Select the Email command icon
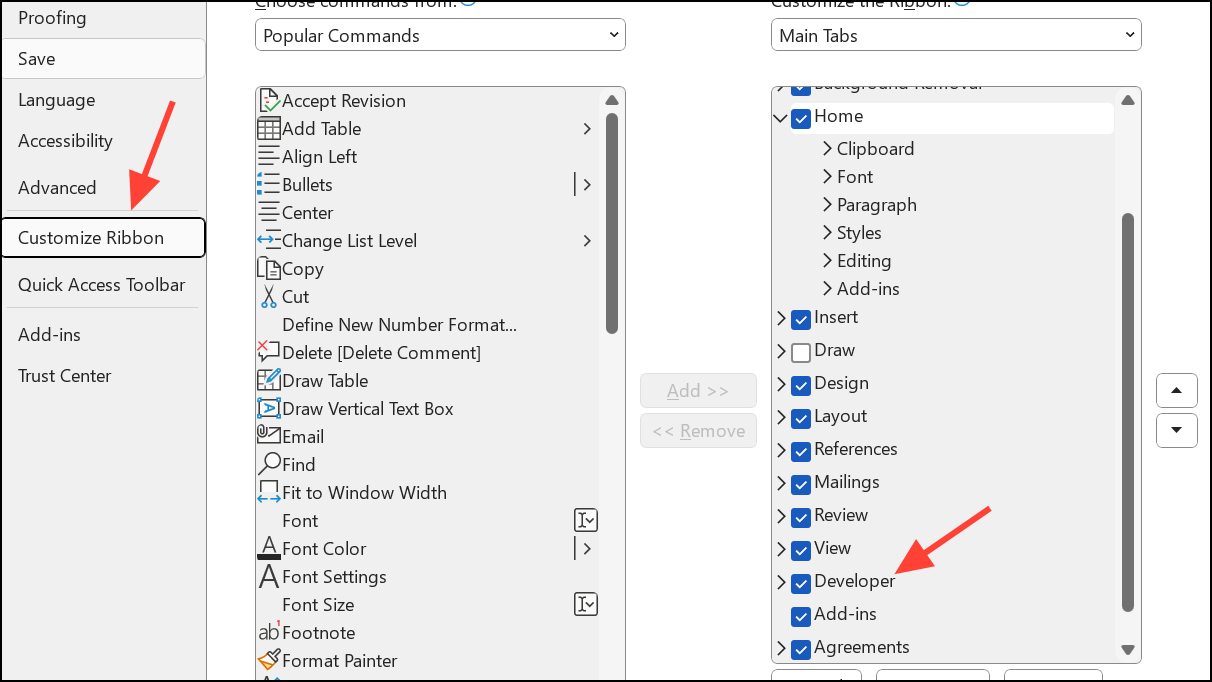 click(x=302, y=436)
